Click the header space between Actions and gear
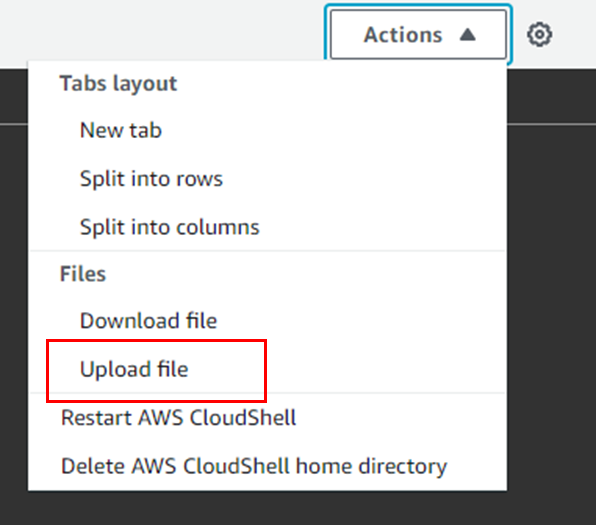This screenshot has height=525, width=596. click(x=519, y=35)
